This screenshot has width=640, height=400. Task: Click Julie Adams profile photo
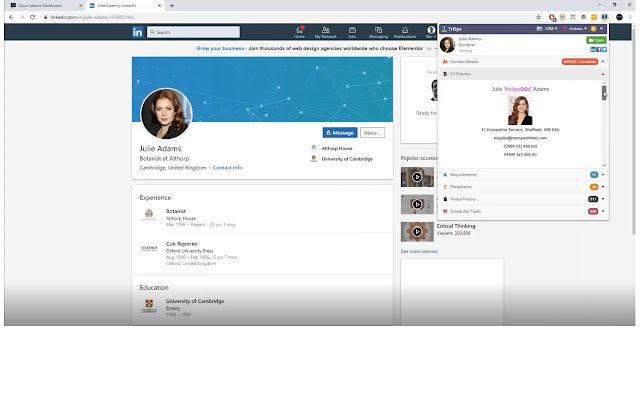pyautogui.click(x=166, y=114)
